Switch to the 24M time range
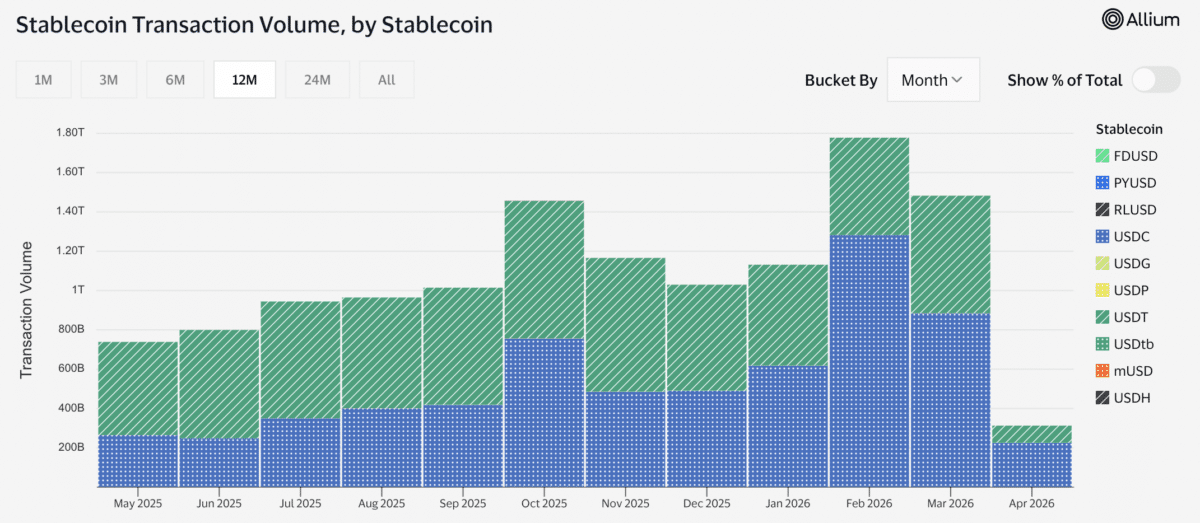The width and height of the screenshot is (1200, 523). tap(317, 80)
